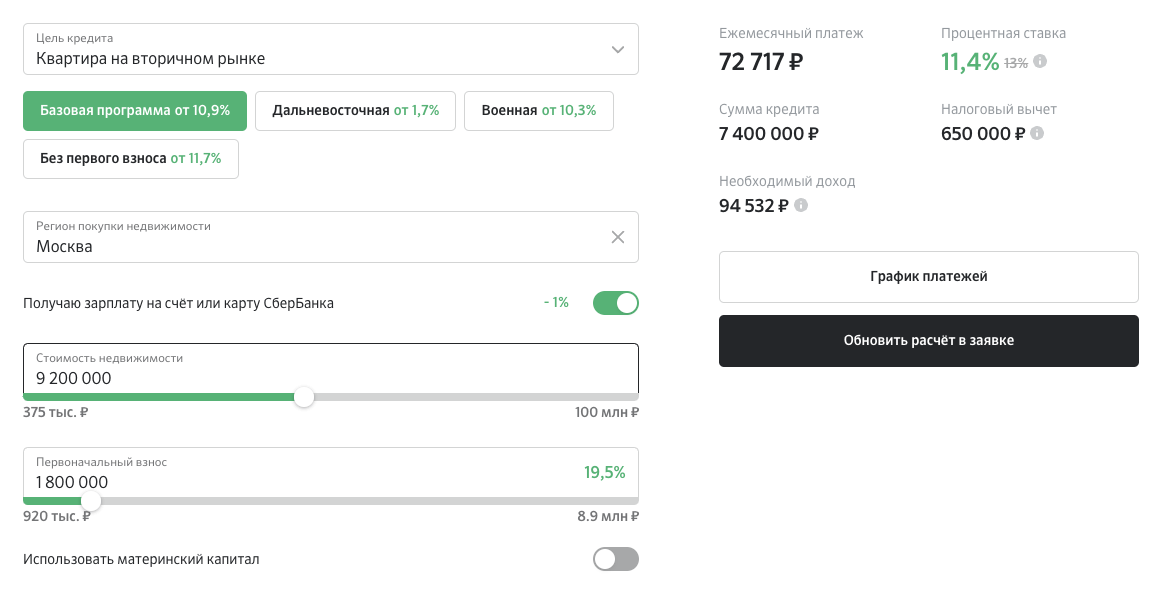
Task: Switch to Дальневосточная от 1,7% program
Action: click(355, 111)
